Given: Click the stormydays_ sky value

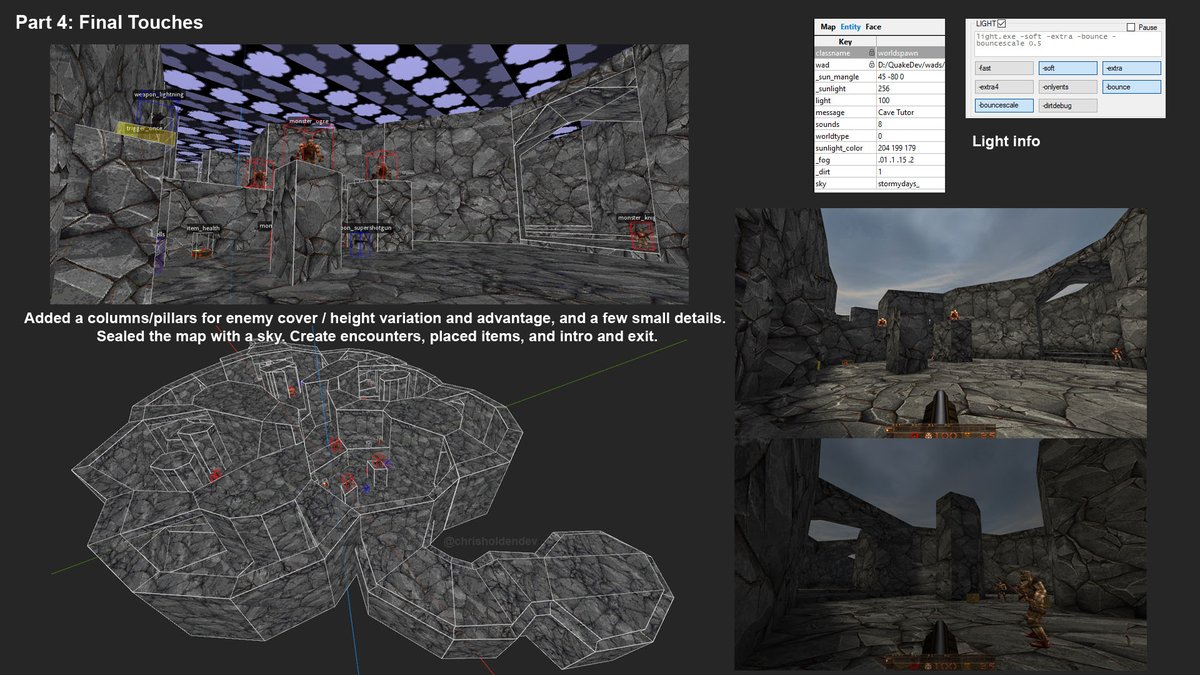Looking at the screenshot, I should (910, 184).
